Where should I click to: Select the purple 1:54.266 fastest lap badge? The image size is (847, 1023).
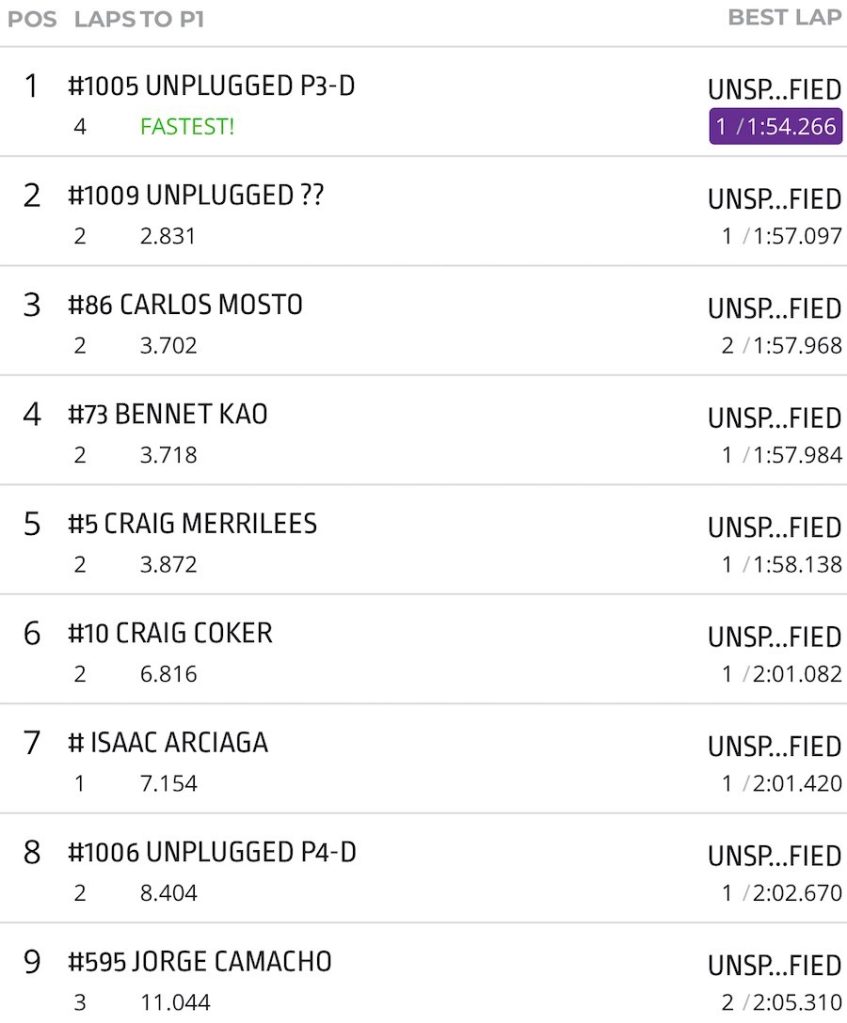(x=776, y=128)
